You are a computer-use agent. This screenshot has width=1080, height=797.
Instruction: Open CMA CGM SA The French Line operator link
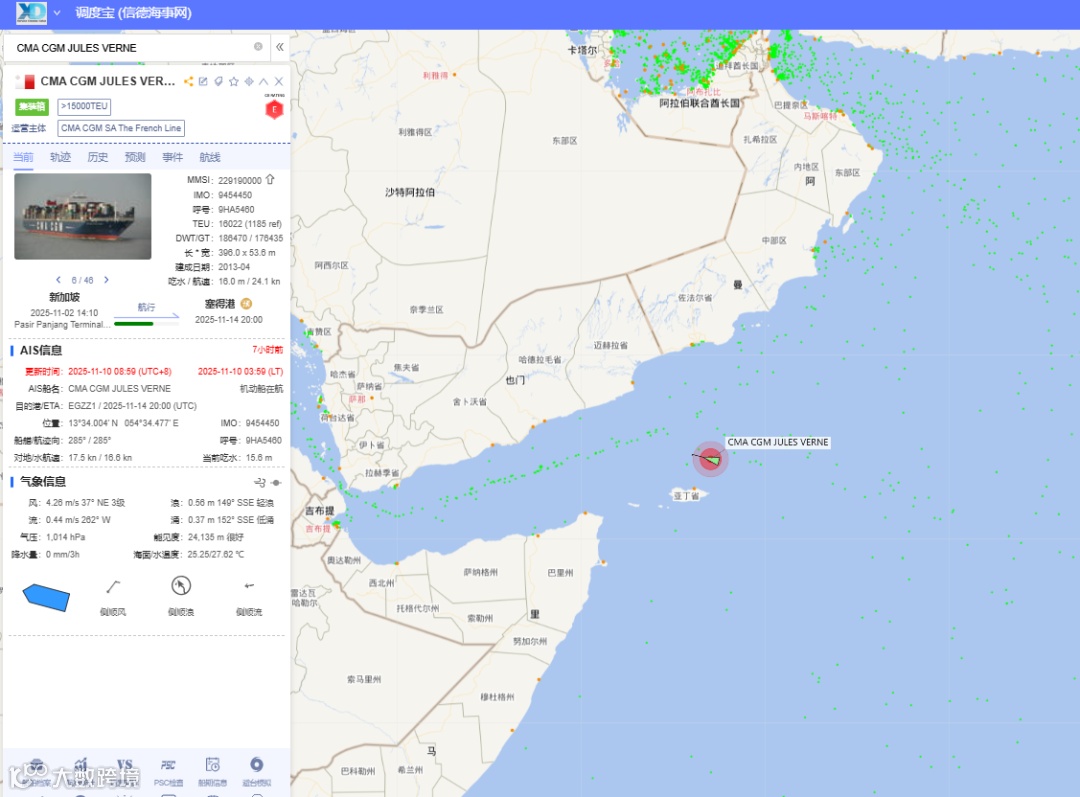point(121,128)
